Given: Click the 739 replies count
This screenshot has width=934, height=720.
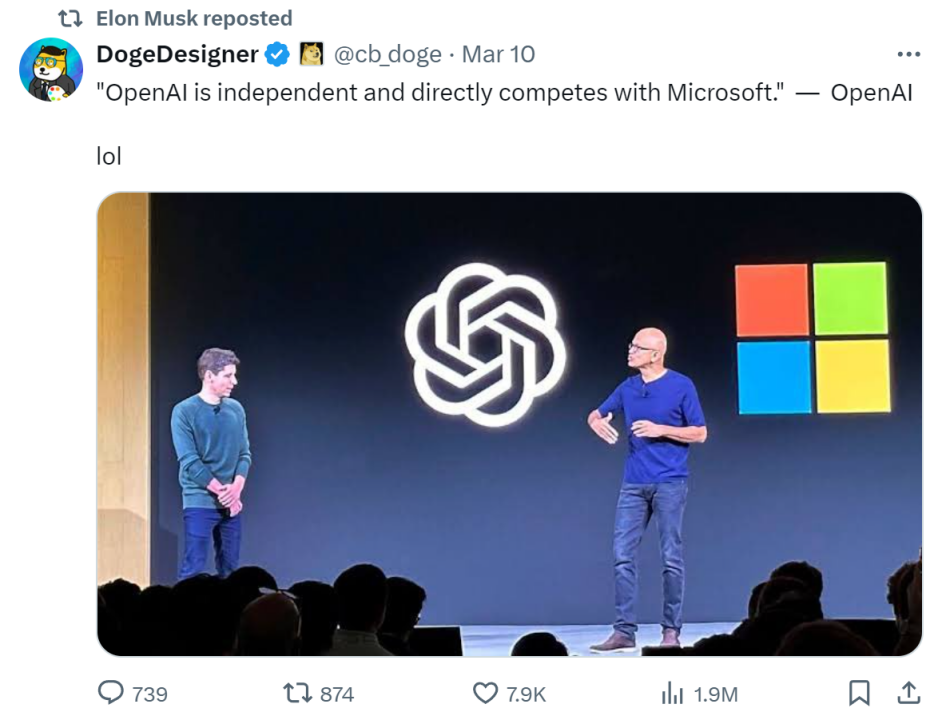Looking at the screenshot, I should (x=148, y=693).
